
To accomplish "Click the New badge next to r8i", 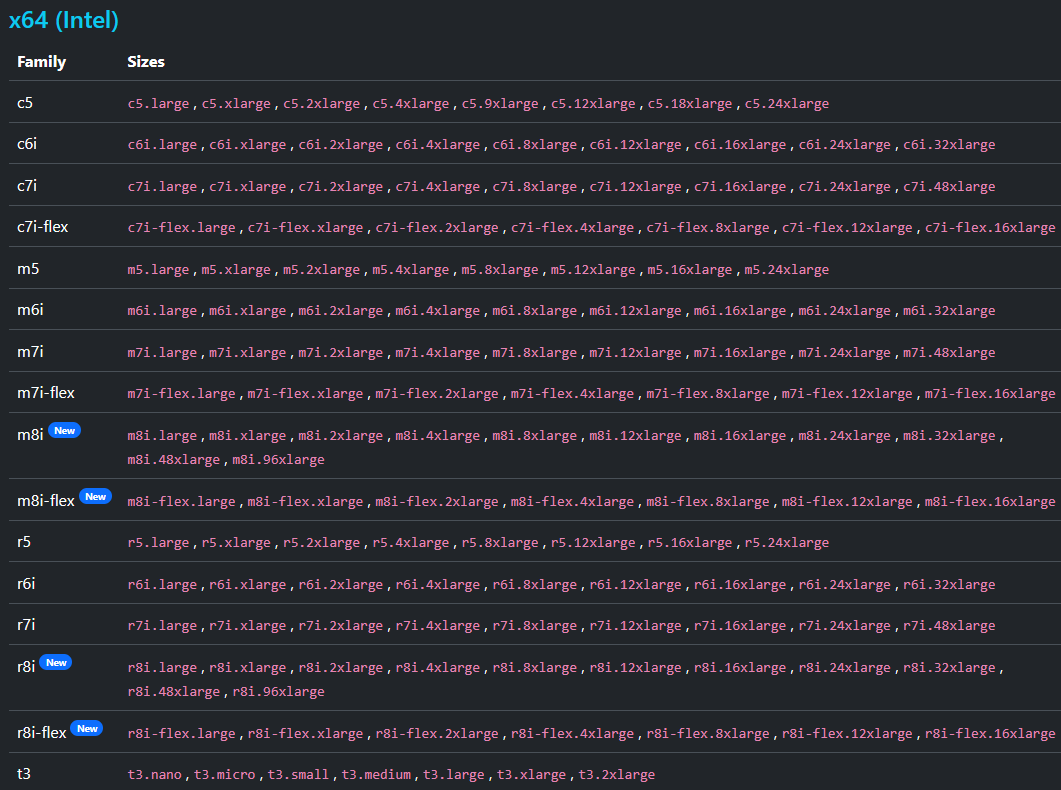I will pyautogui.click(x=56, y=663).
